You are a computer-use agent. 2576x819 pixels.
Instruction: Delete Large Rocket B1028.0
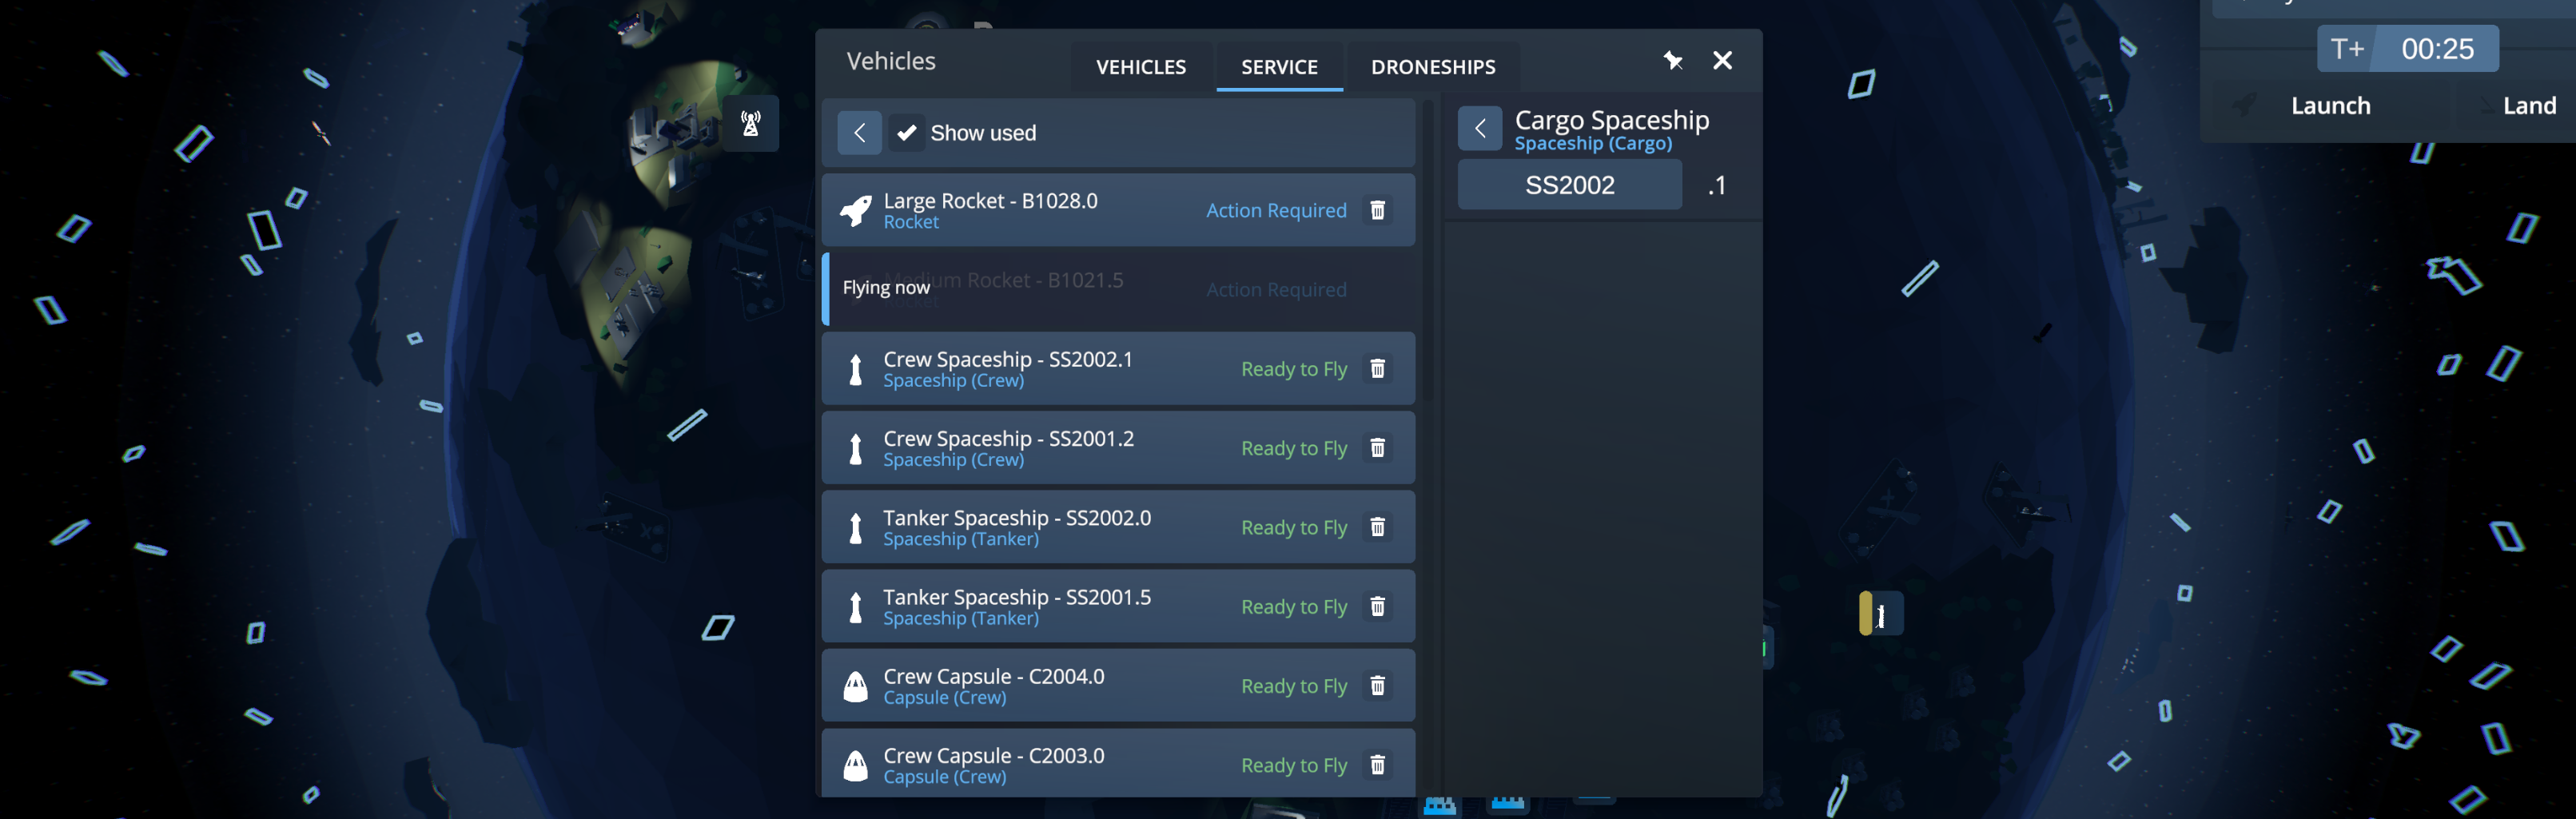(1377, 210)
